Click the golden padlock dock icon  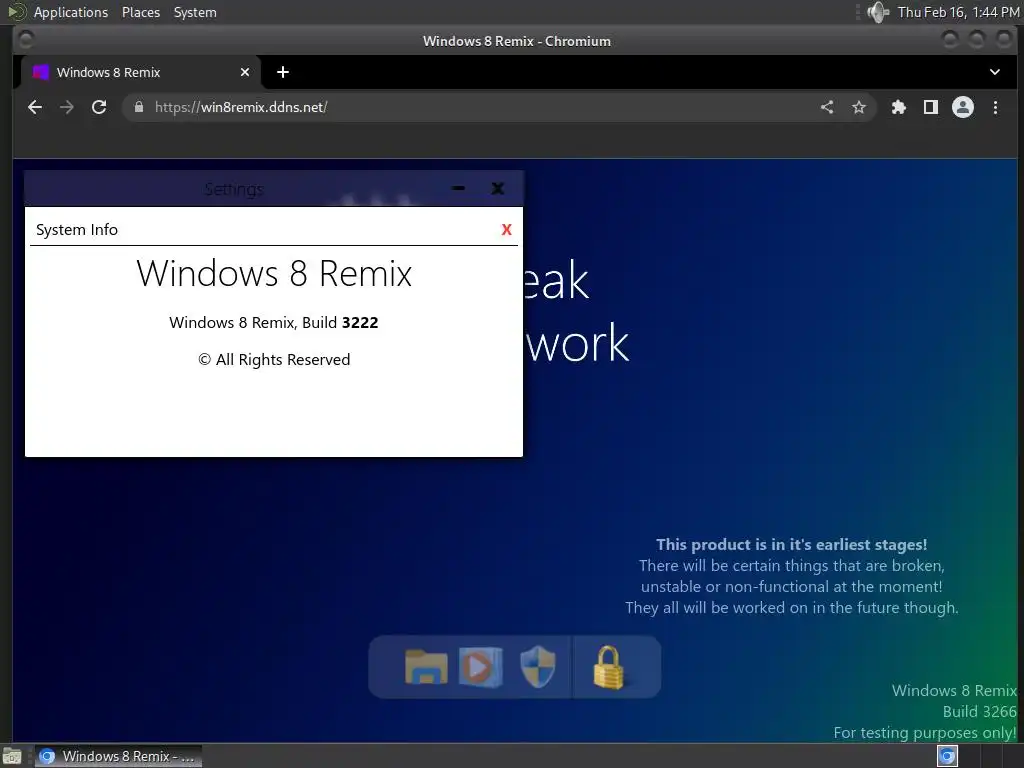(x=608, y=667)
